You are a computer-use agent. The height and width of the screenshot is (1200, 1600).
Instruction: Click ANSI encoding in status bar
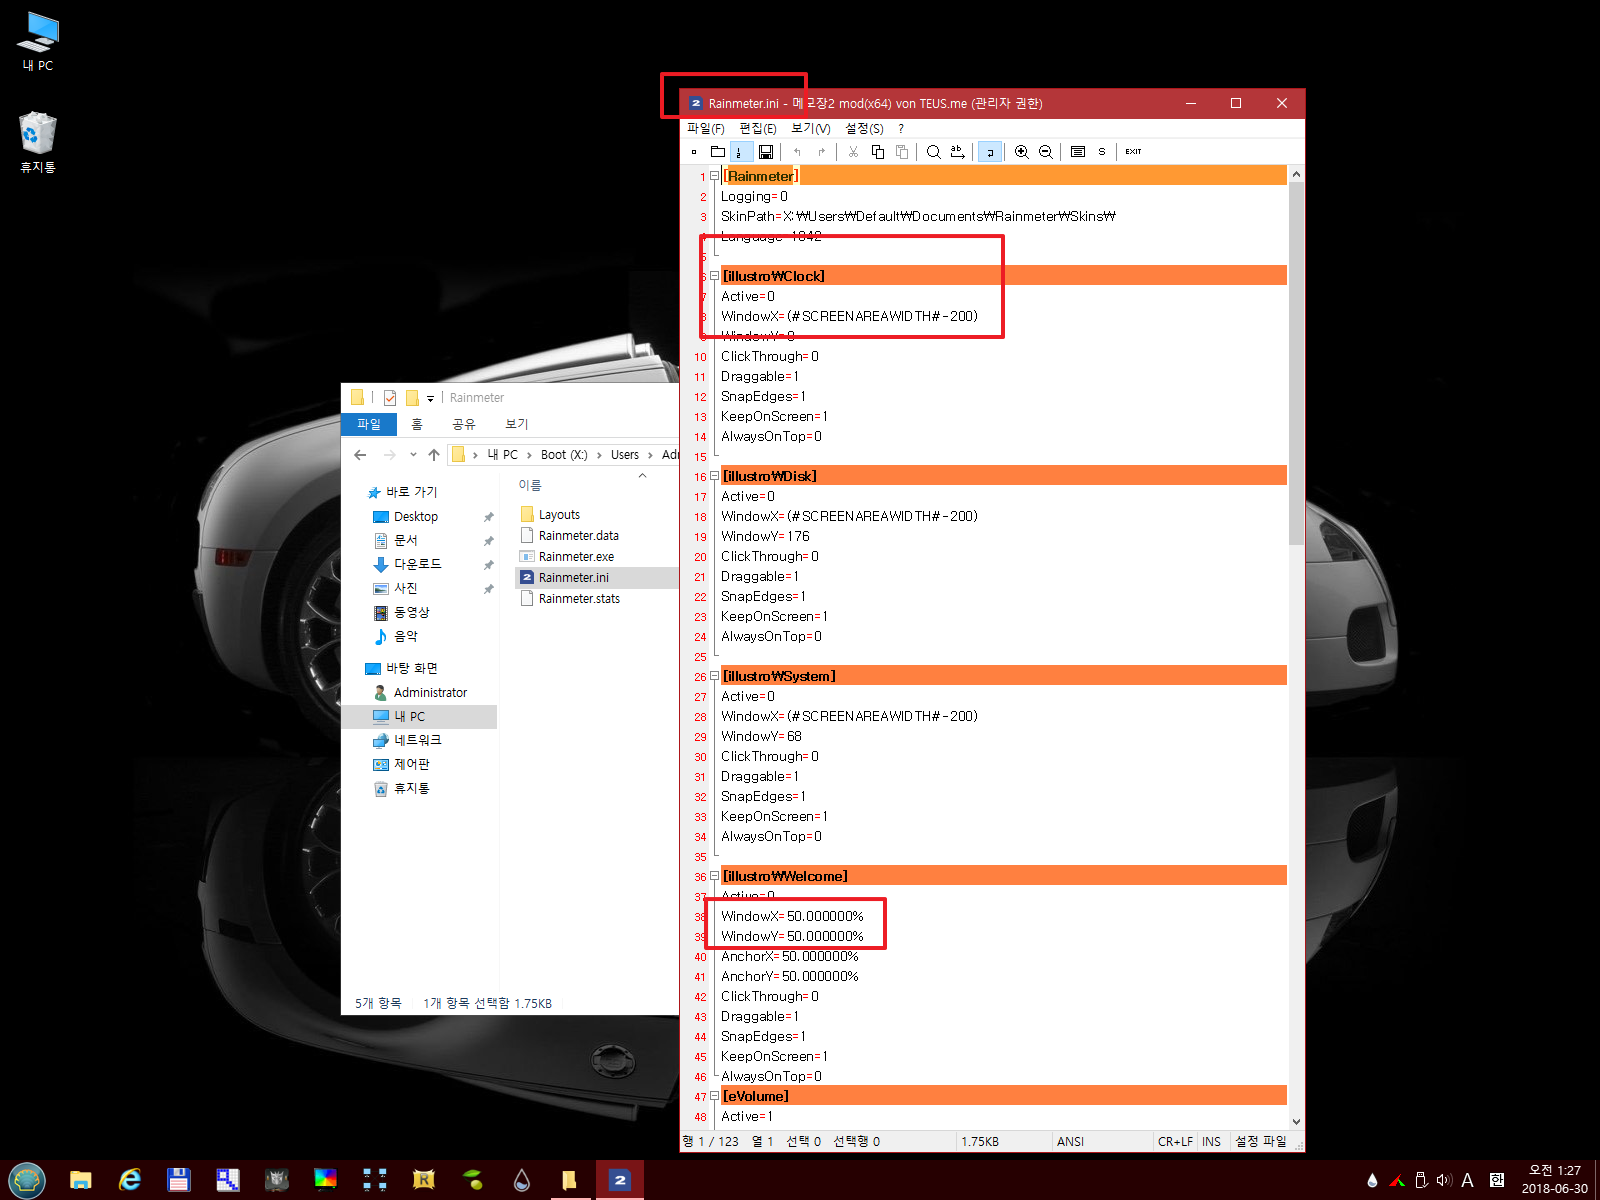1070,1142
